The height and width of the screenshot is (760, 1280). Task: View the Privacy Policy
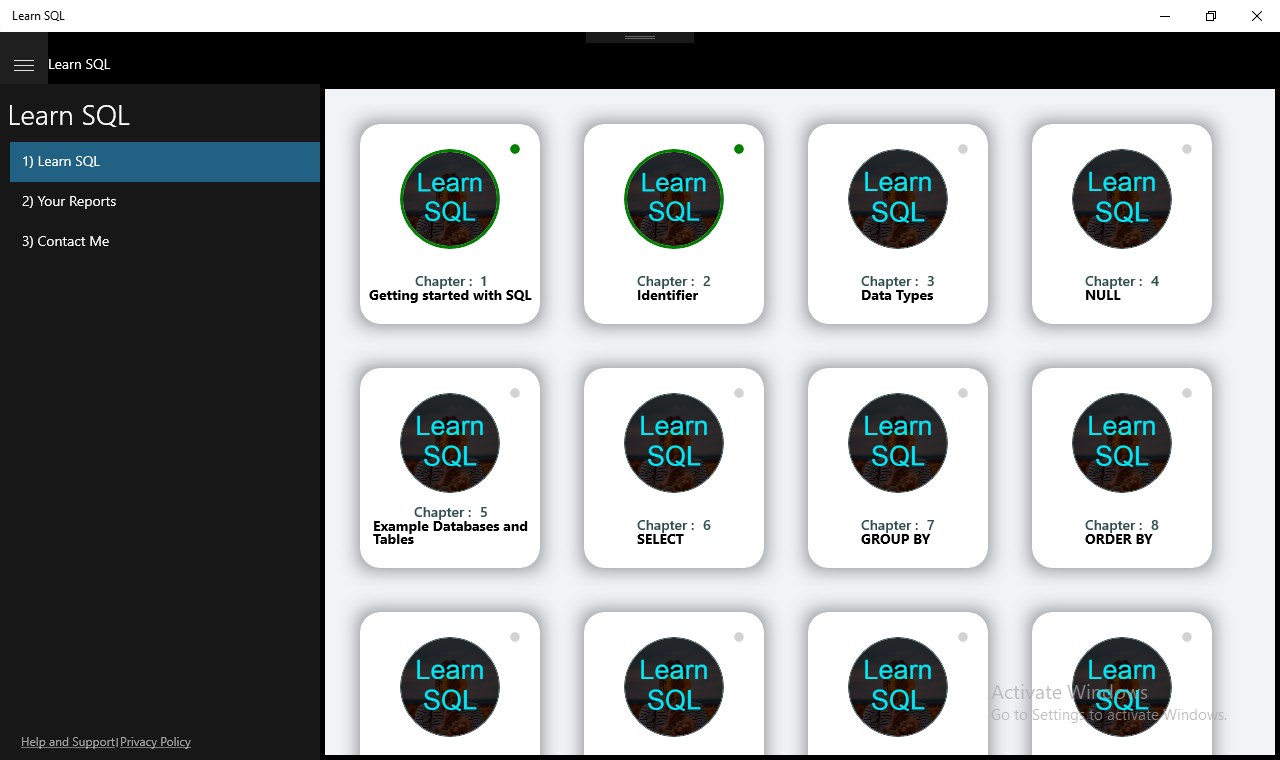(155, 741)
